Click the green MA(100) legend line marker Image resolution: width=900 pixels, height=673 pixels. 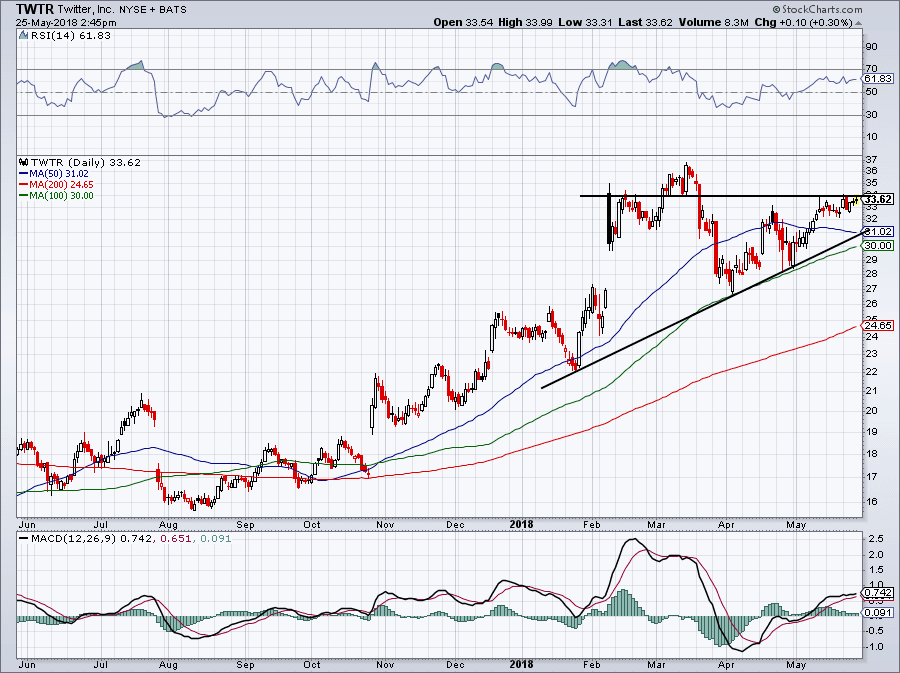[x=24, y=195]
